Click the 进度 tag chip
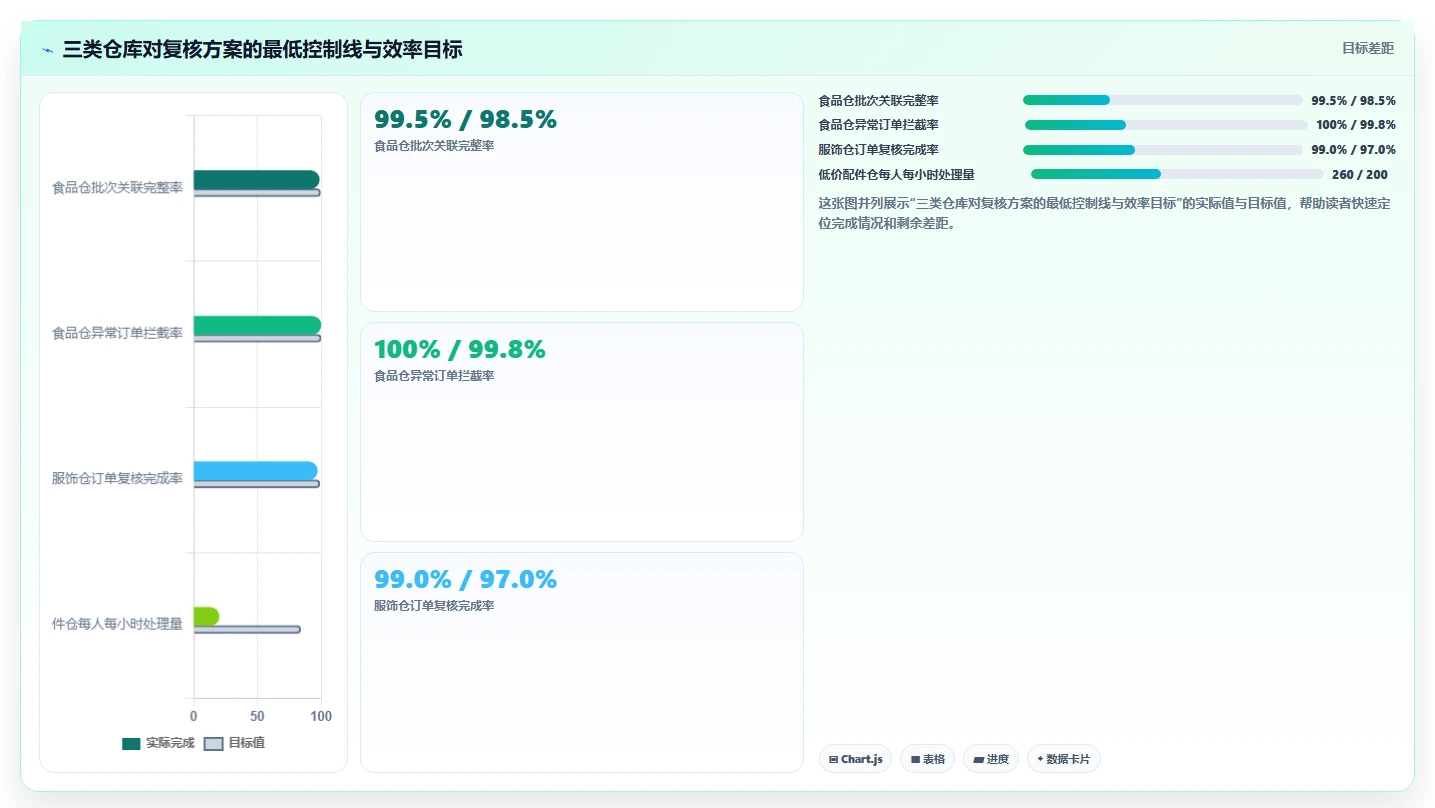The width and height of the screenshot is (1435, 808). pos(991,759)
